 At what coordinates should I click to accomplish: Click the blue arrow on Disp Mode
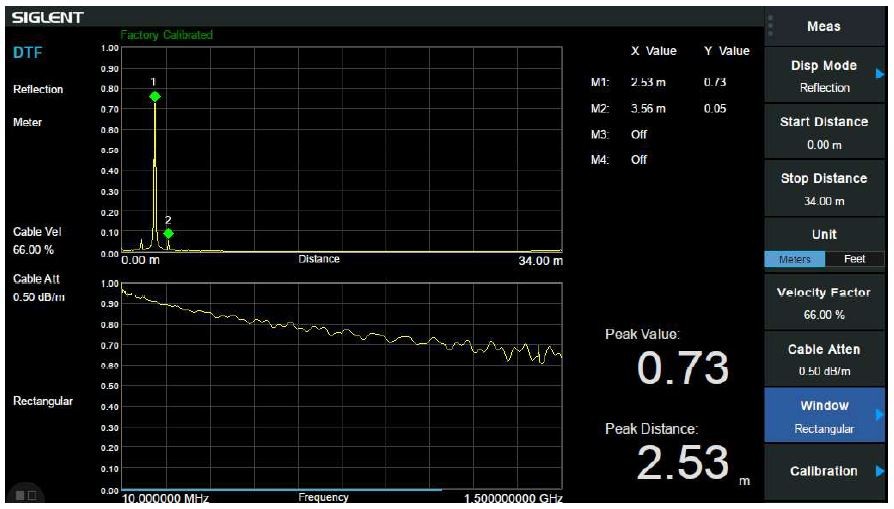point(880,74)
